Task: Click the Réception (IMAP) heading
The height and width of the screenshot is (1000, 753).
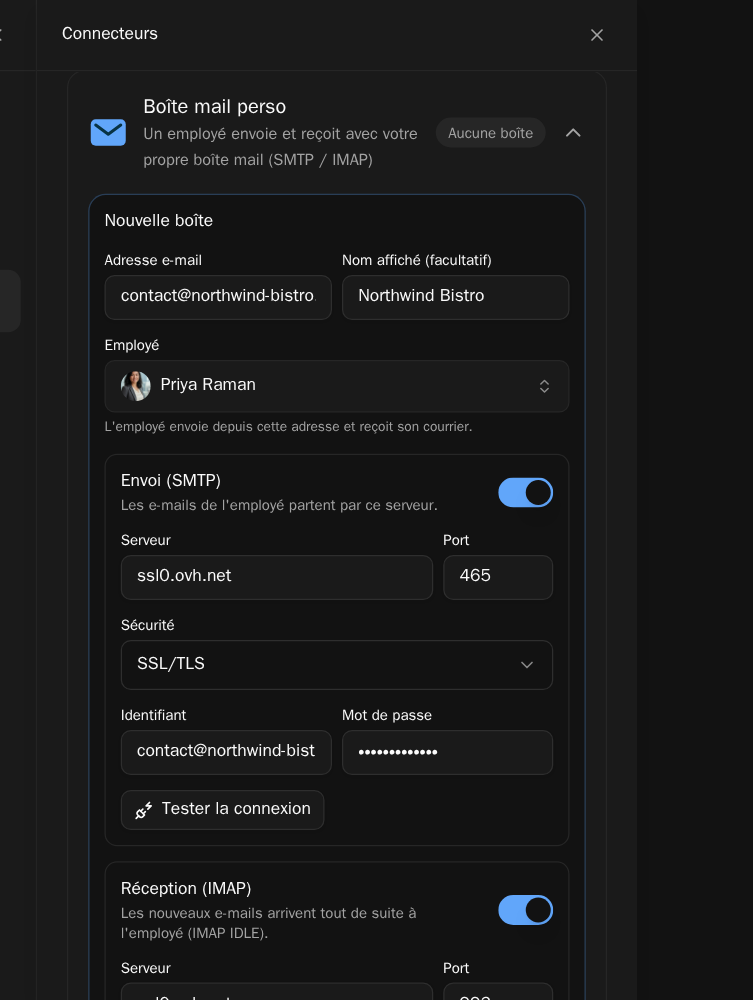Action: pos(186,888)
